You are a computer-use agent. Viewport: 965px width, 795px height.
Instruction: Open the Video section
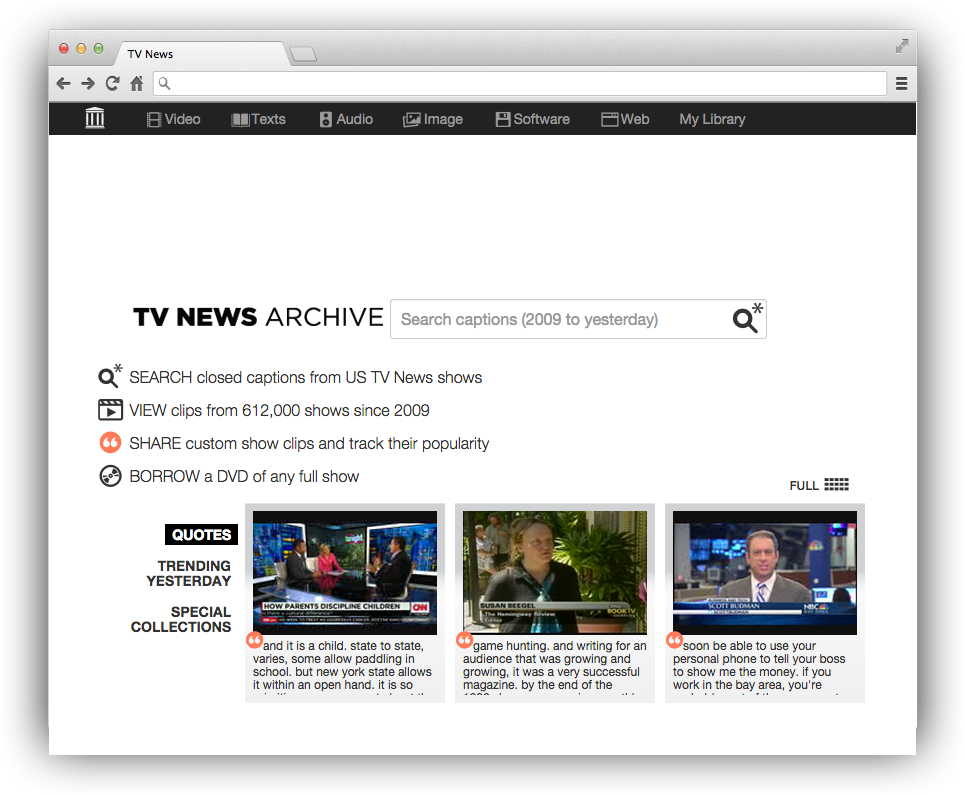(x=174, y=119)
